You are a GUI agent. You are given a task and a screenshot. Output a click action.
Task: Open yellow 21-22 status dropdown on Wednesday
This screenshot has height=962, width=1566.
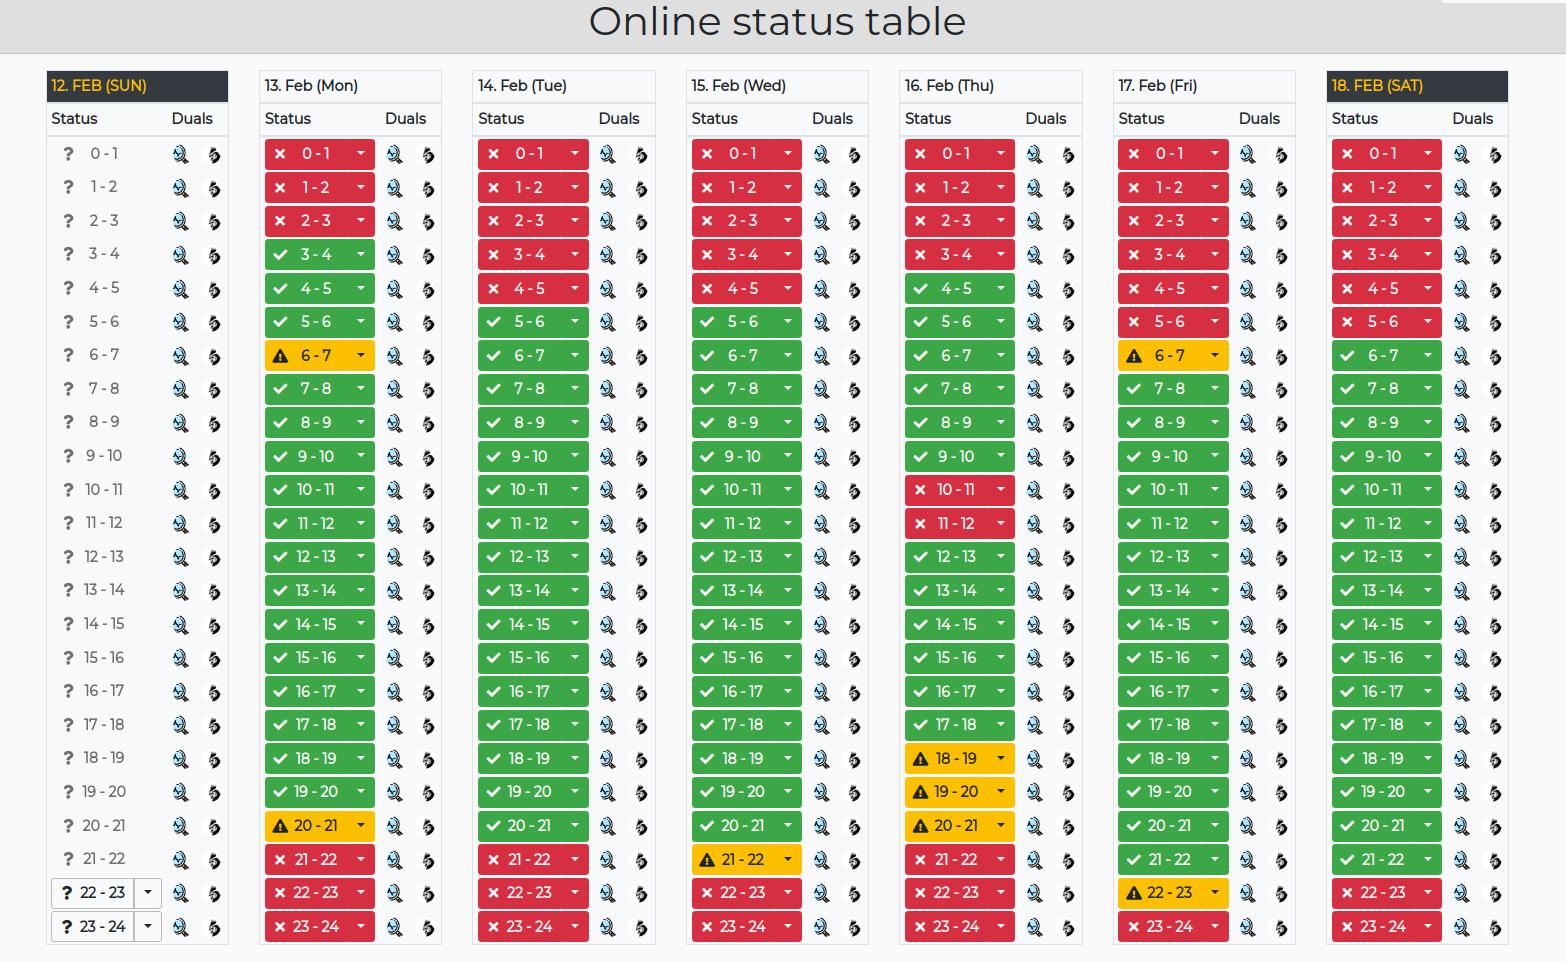tap(788, 860)
